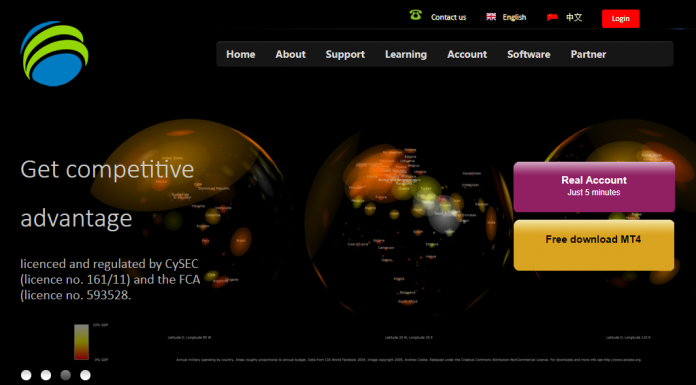The height and width of the screenshot is (385, 696).
Task: Click the green telephone contact icon
Action: tap(415, 15)
